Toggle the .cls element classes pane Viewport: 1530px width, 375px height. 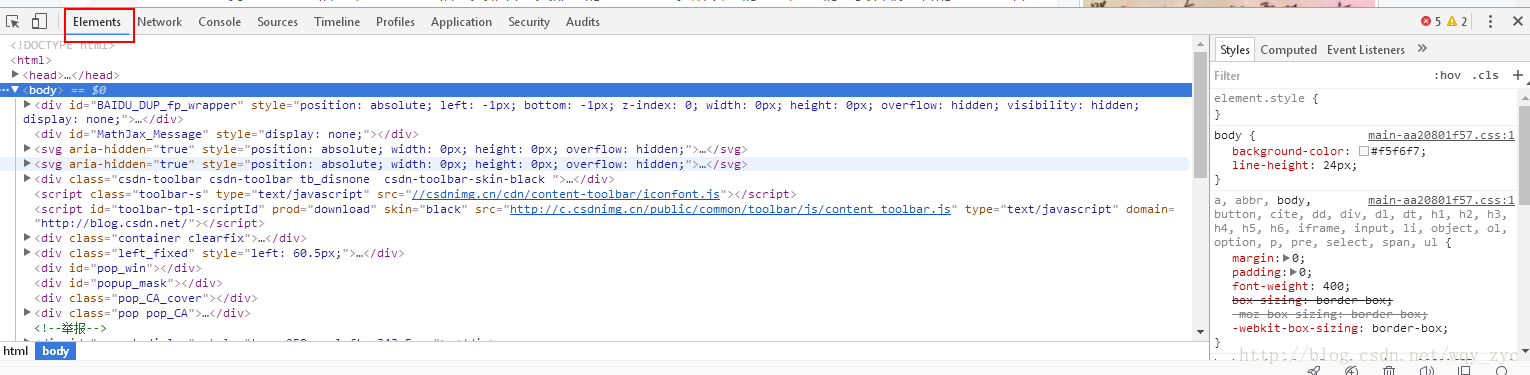[x=1485, y=76]
